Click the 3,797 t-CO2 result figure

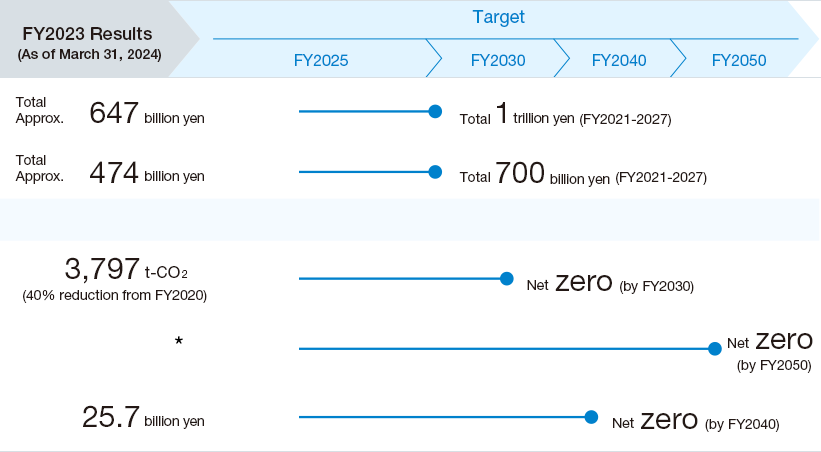(x=126, y=269)
